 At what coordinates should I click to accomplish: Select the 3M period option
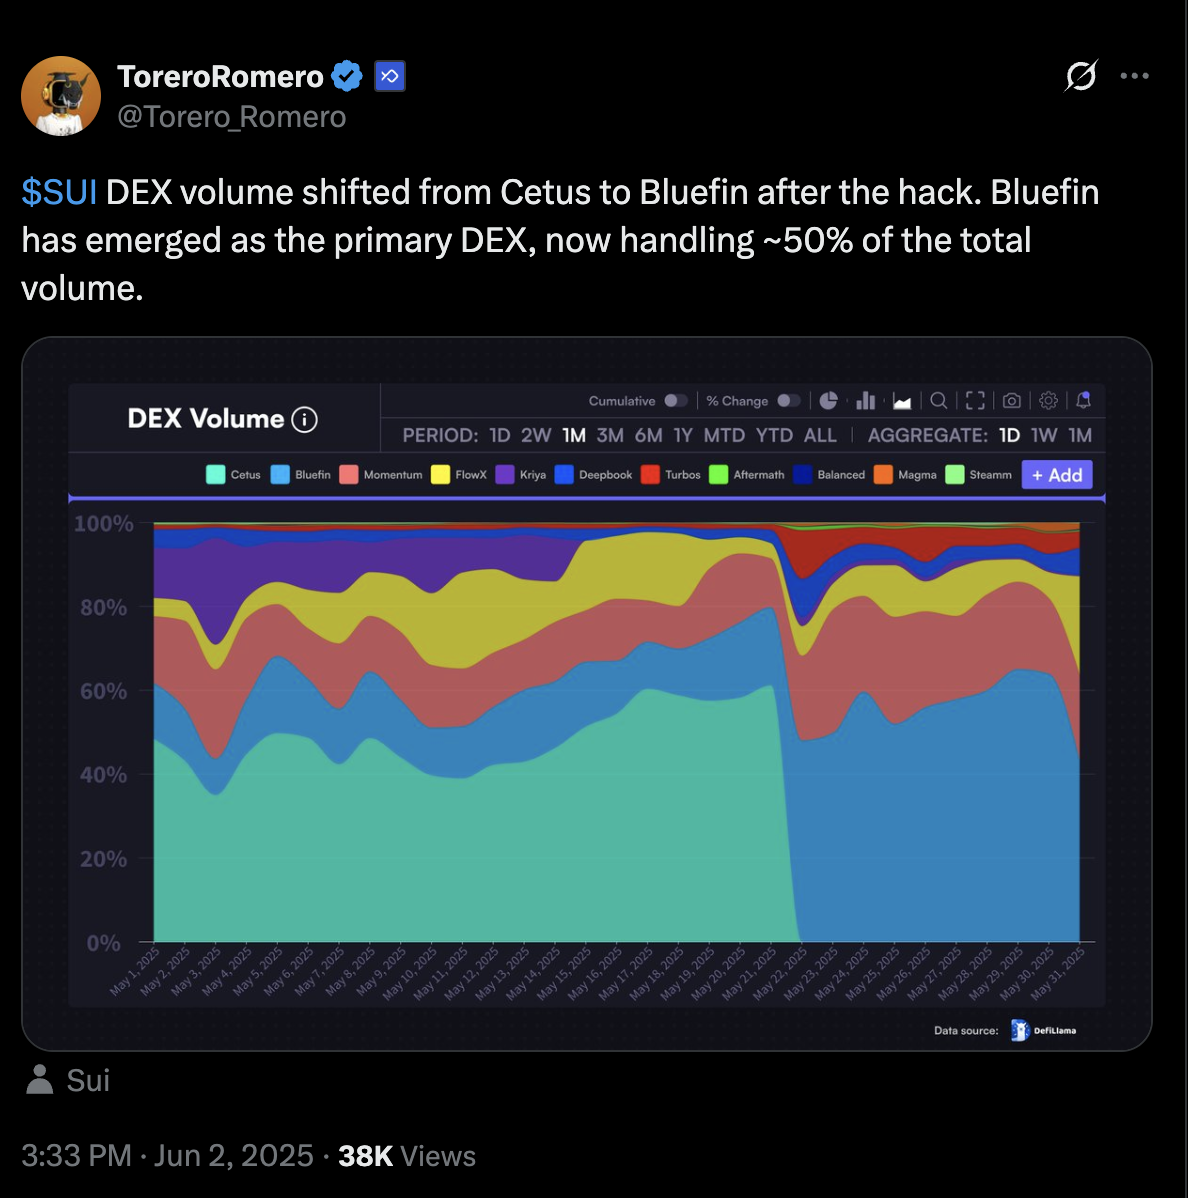610,435
